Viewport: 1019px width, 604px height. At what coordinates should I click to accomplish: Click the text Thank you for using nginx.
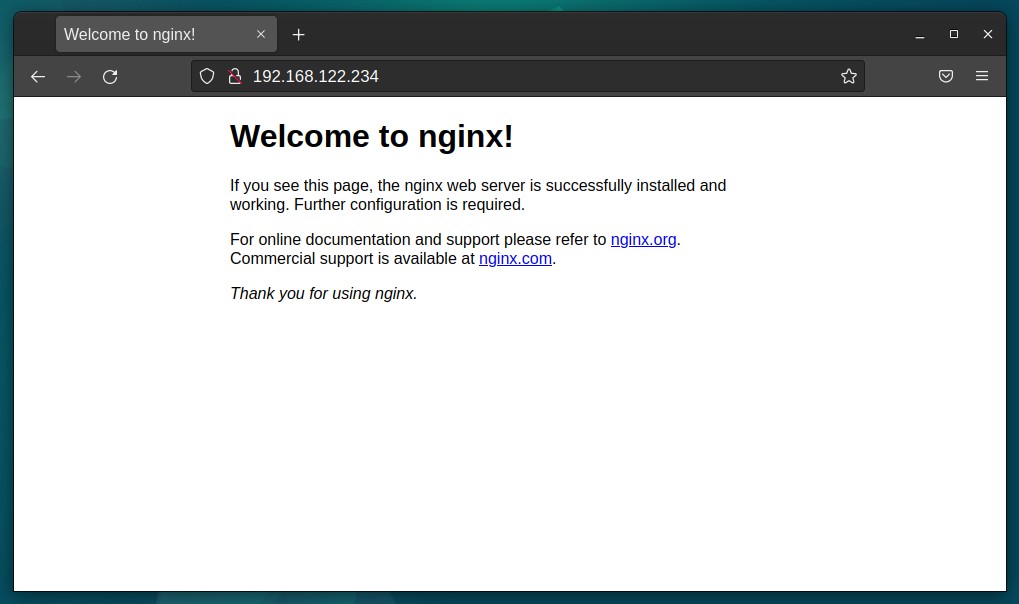coord(324,293)
